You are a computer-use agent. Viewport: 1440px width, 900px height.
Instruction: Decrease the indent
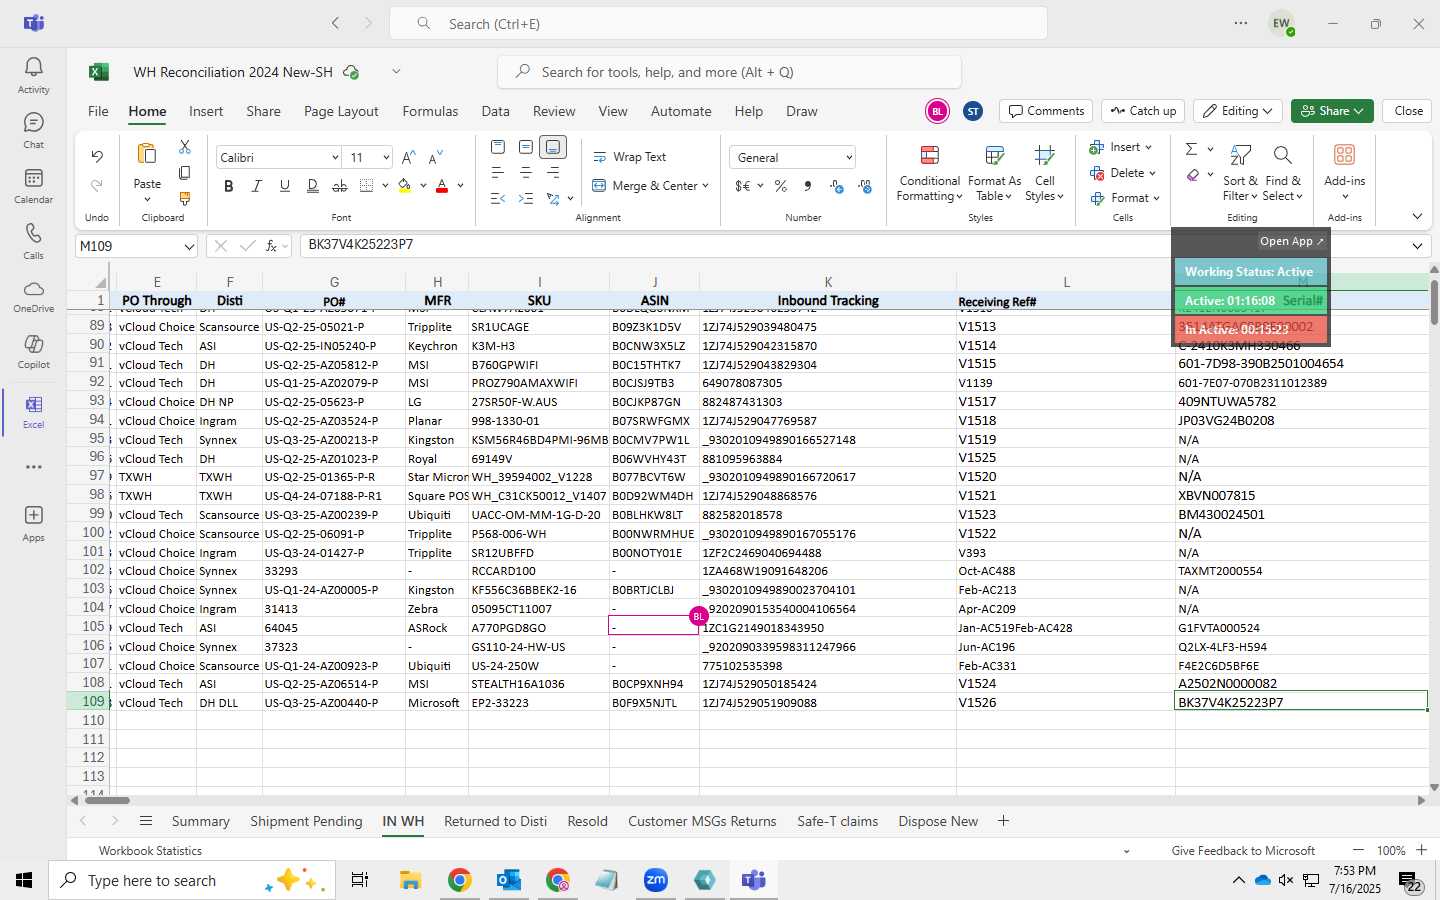point(498,199)
